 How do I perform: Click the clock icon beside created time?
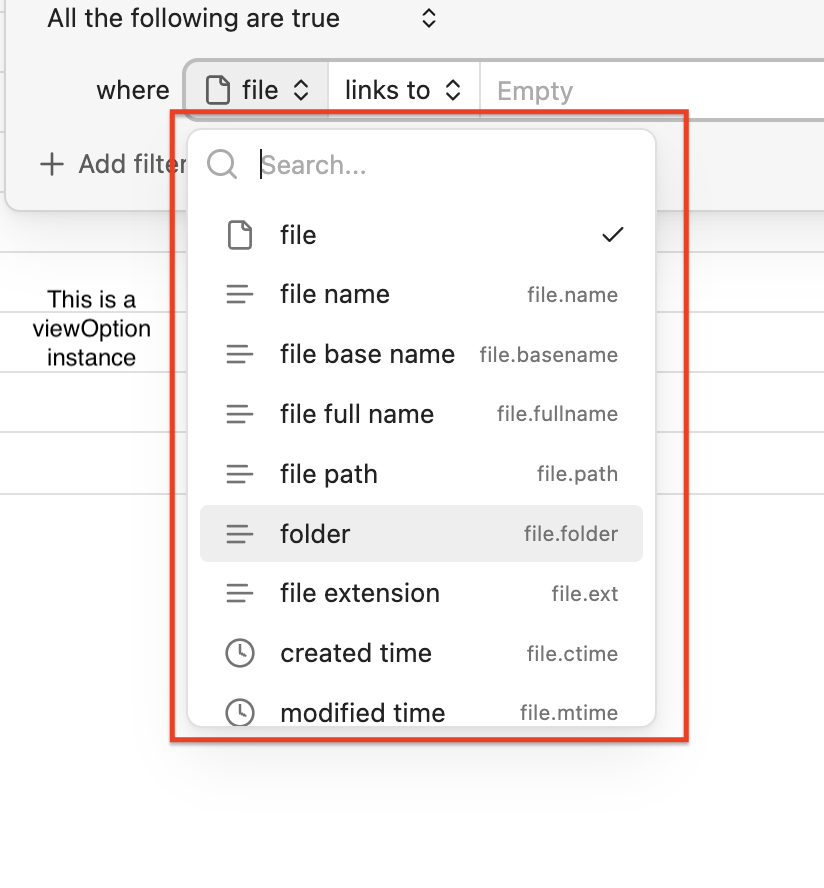coord(240,653)
